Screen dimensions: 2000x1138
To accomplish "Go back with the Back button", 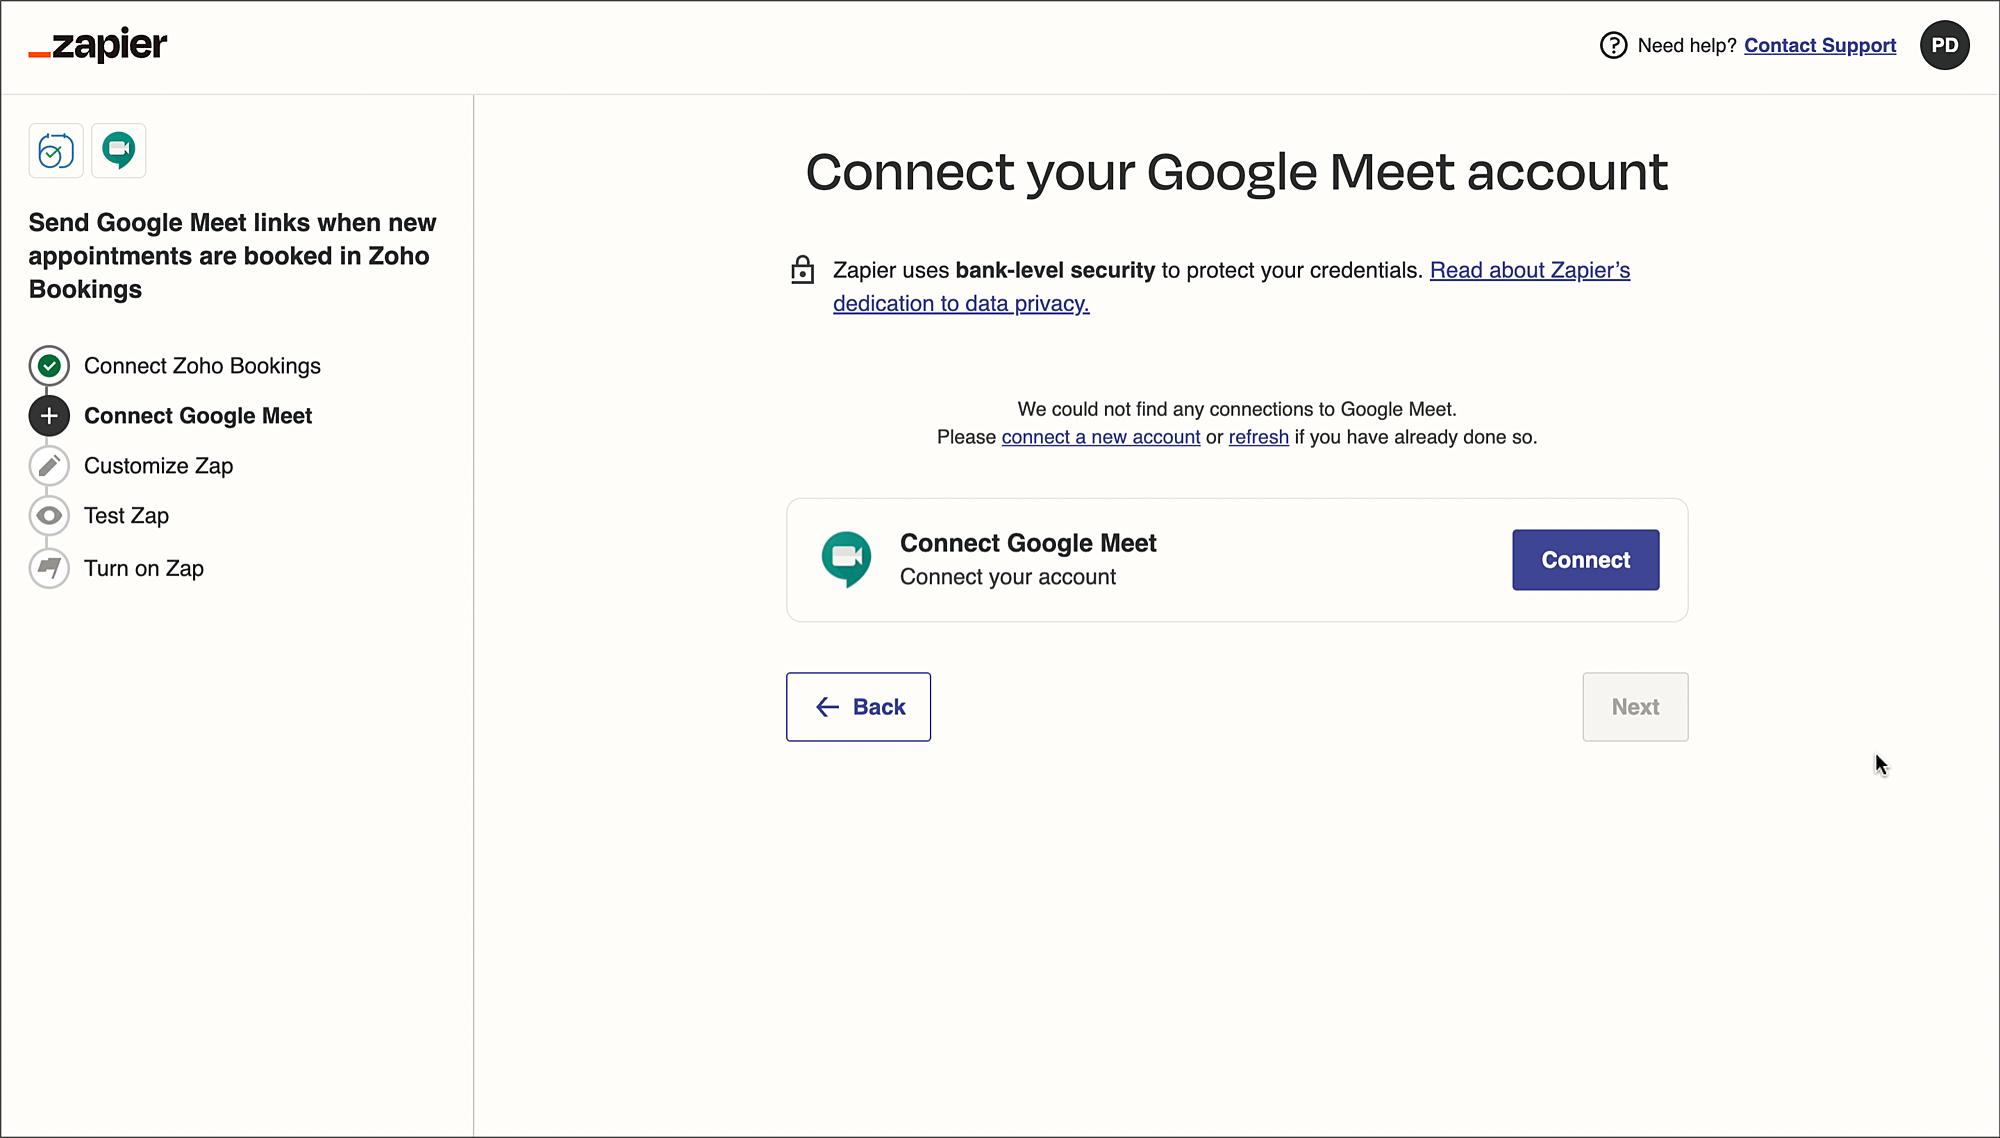I will 858,707.
